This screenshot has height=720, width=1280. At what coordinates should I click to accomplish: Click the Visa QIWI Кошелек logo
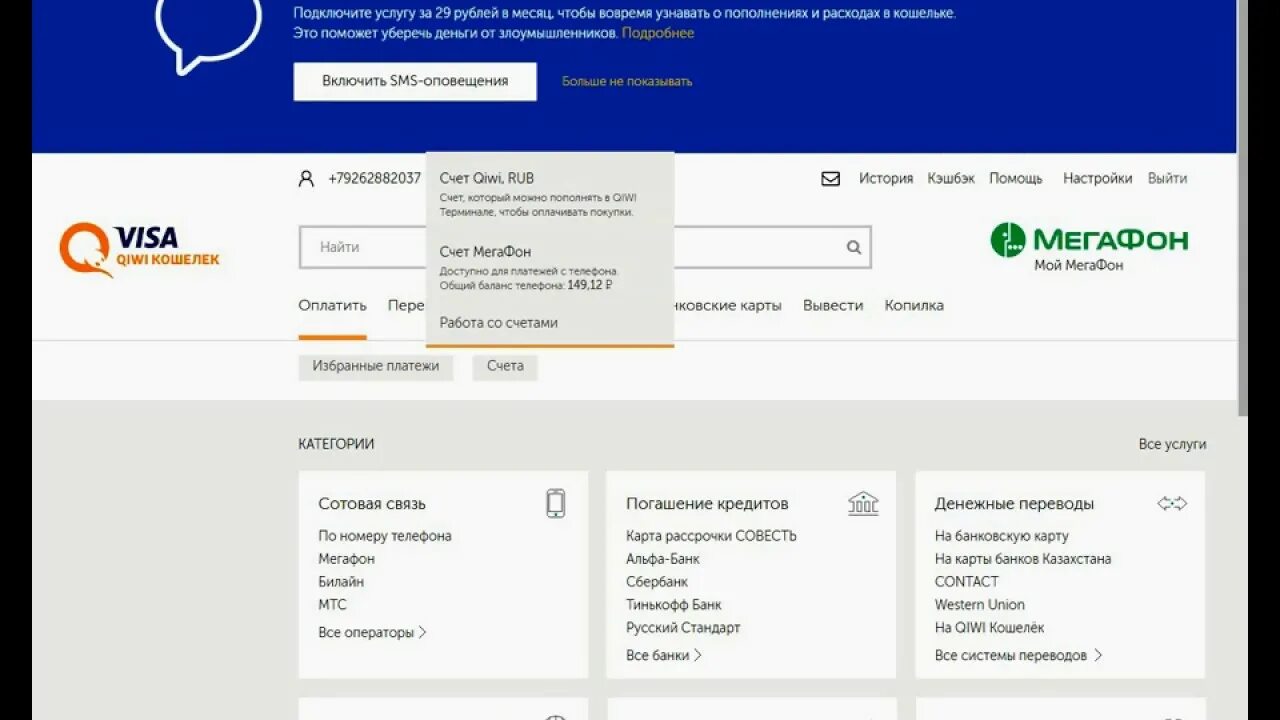[x=139, y=249]
